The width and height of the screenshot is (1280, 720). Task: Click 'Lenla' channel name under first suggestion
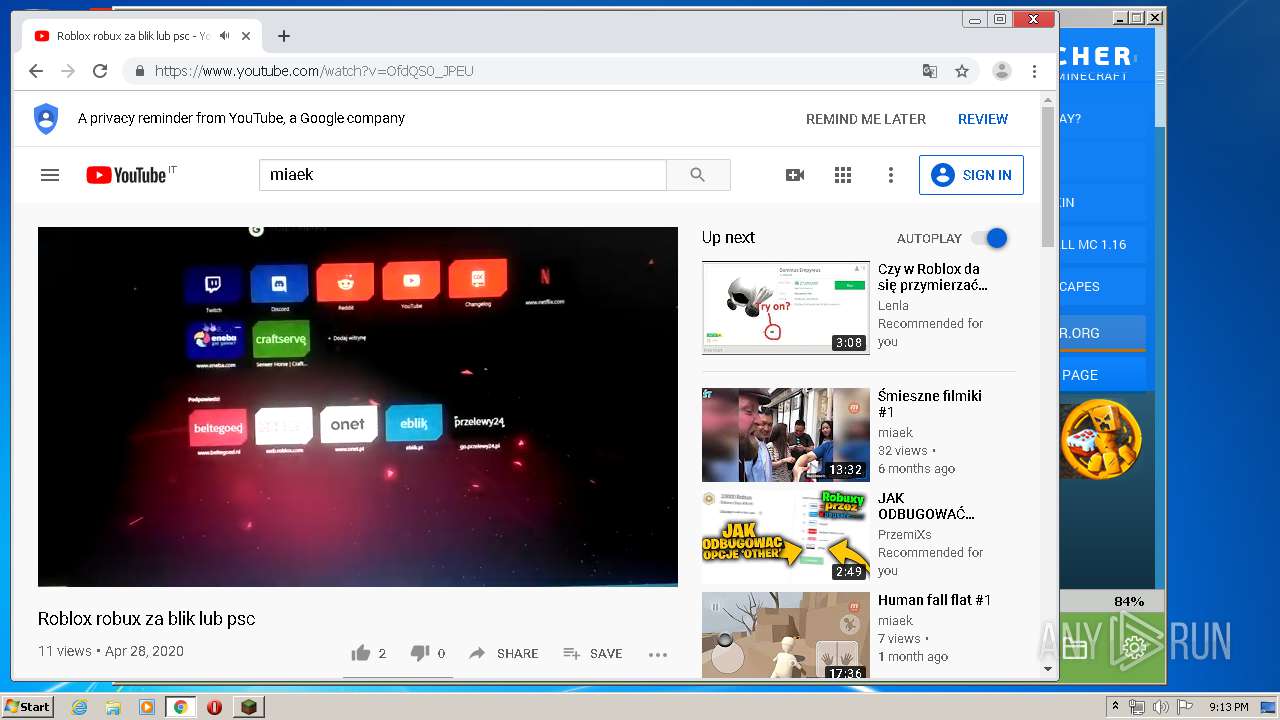click(x=893, y=305)
